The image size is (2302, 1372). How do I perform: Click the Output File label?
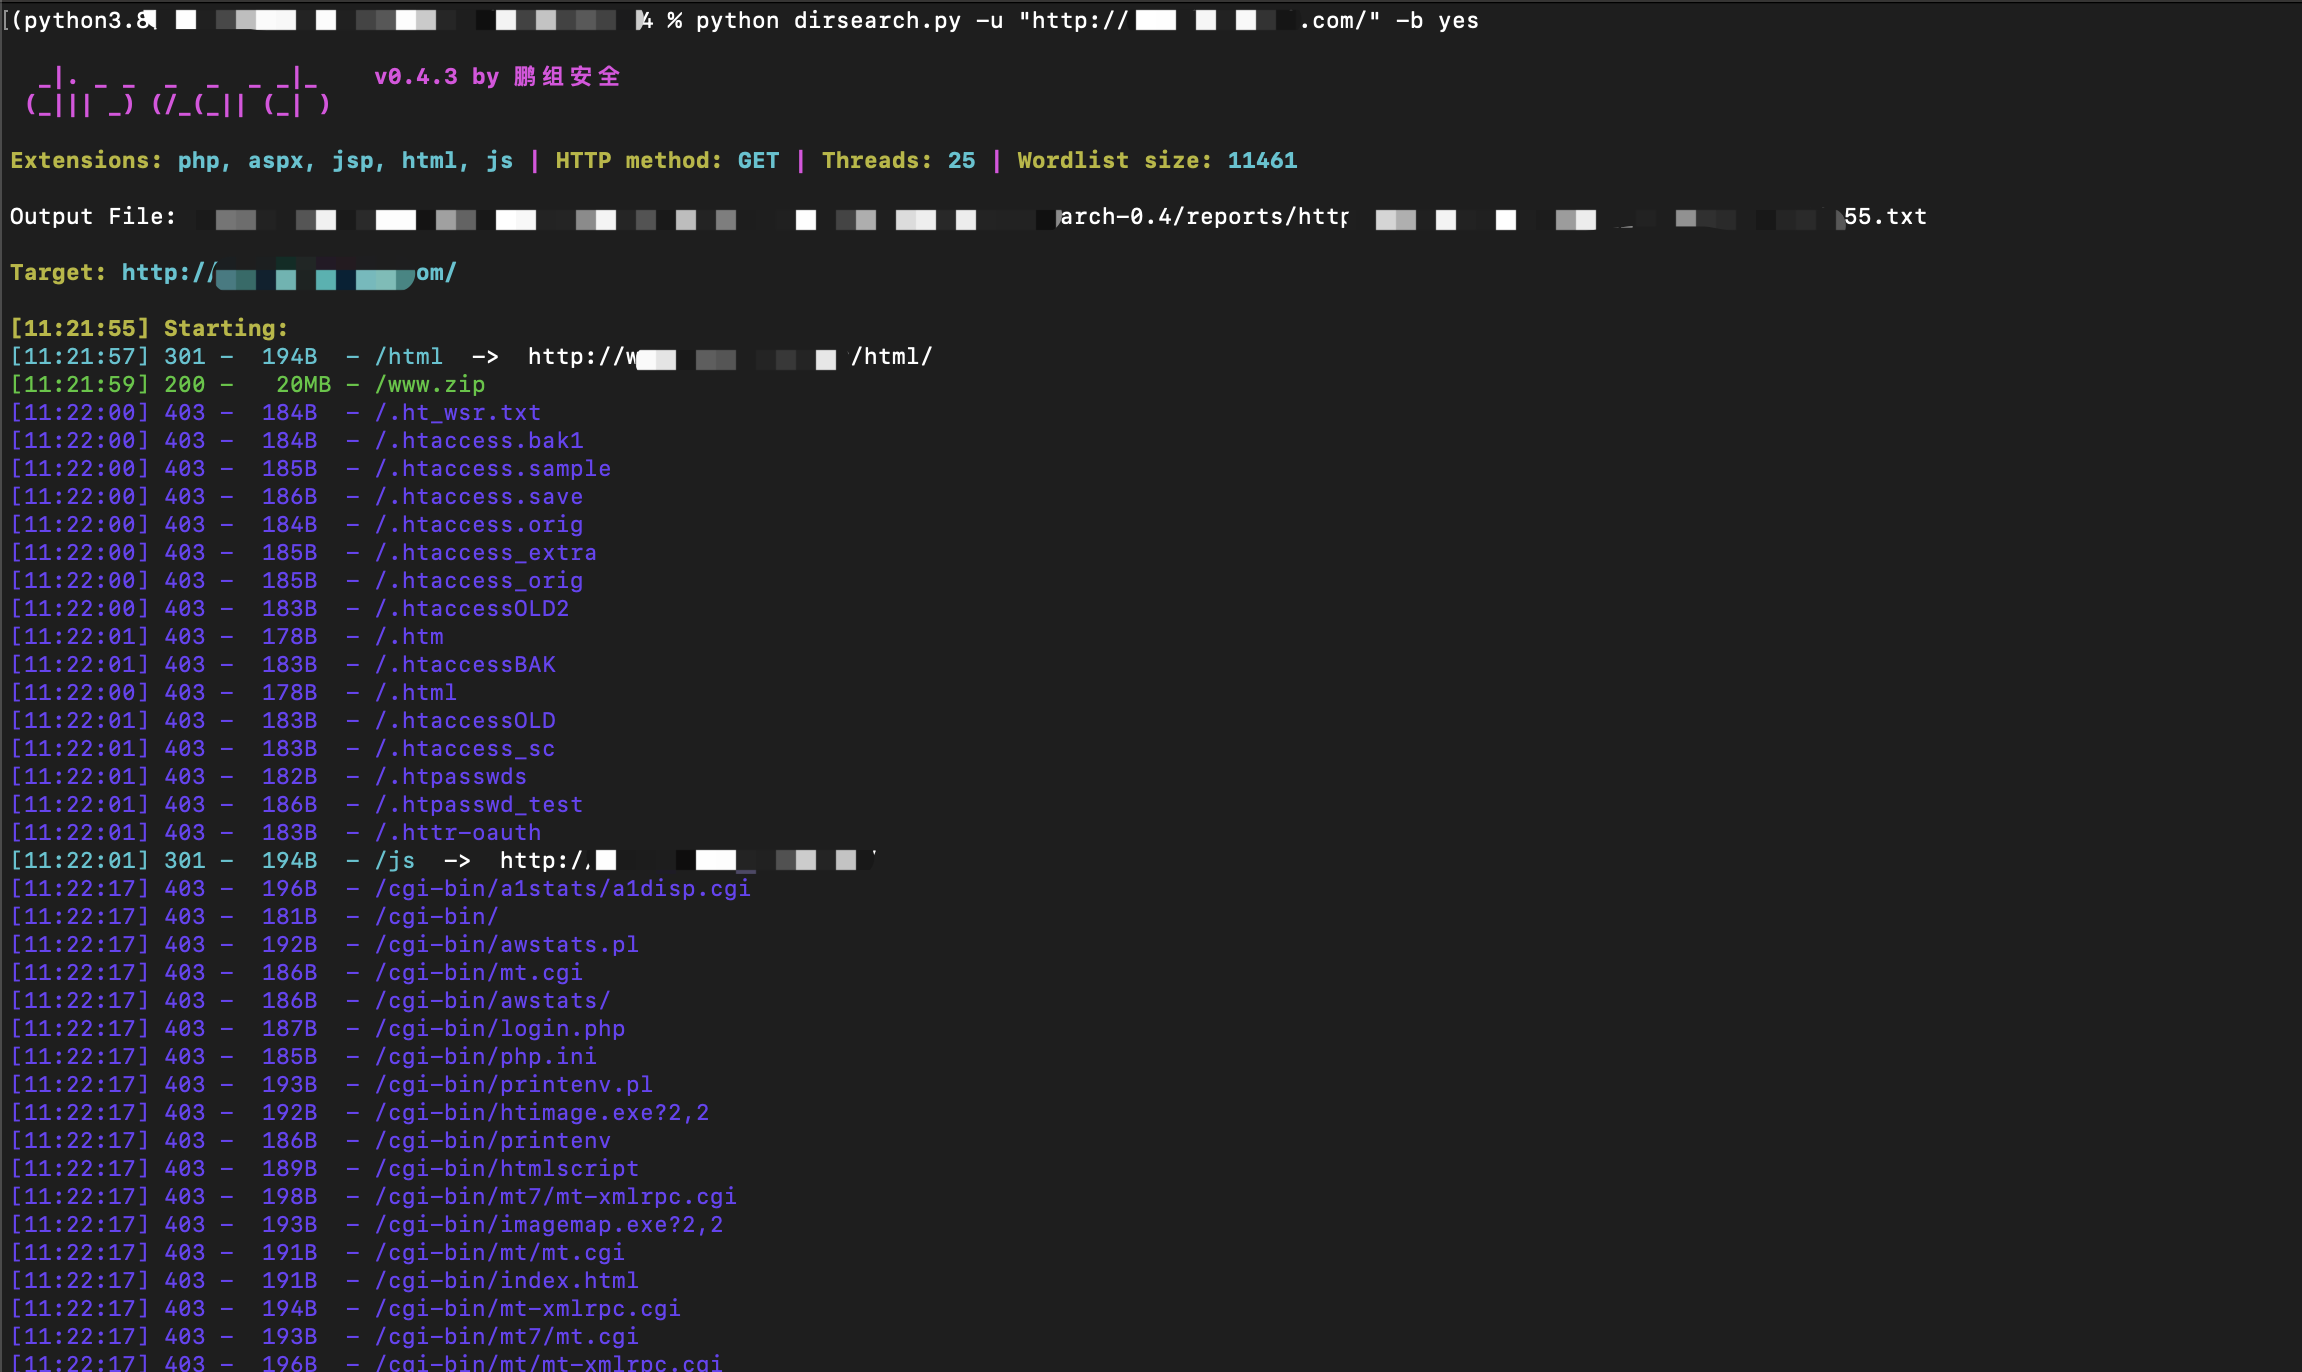tap(93, 217)
